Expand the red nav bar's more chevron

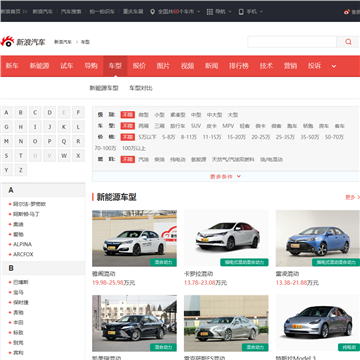pyautogui.click(x=334, y=66)
